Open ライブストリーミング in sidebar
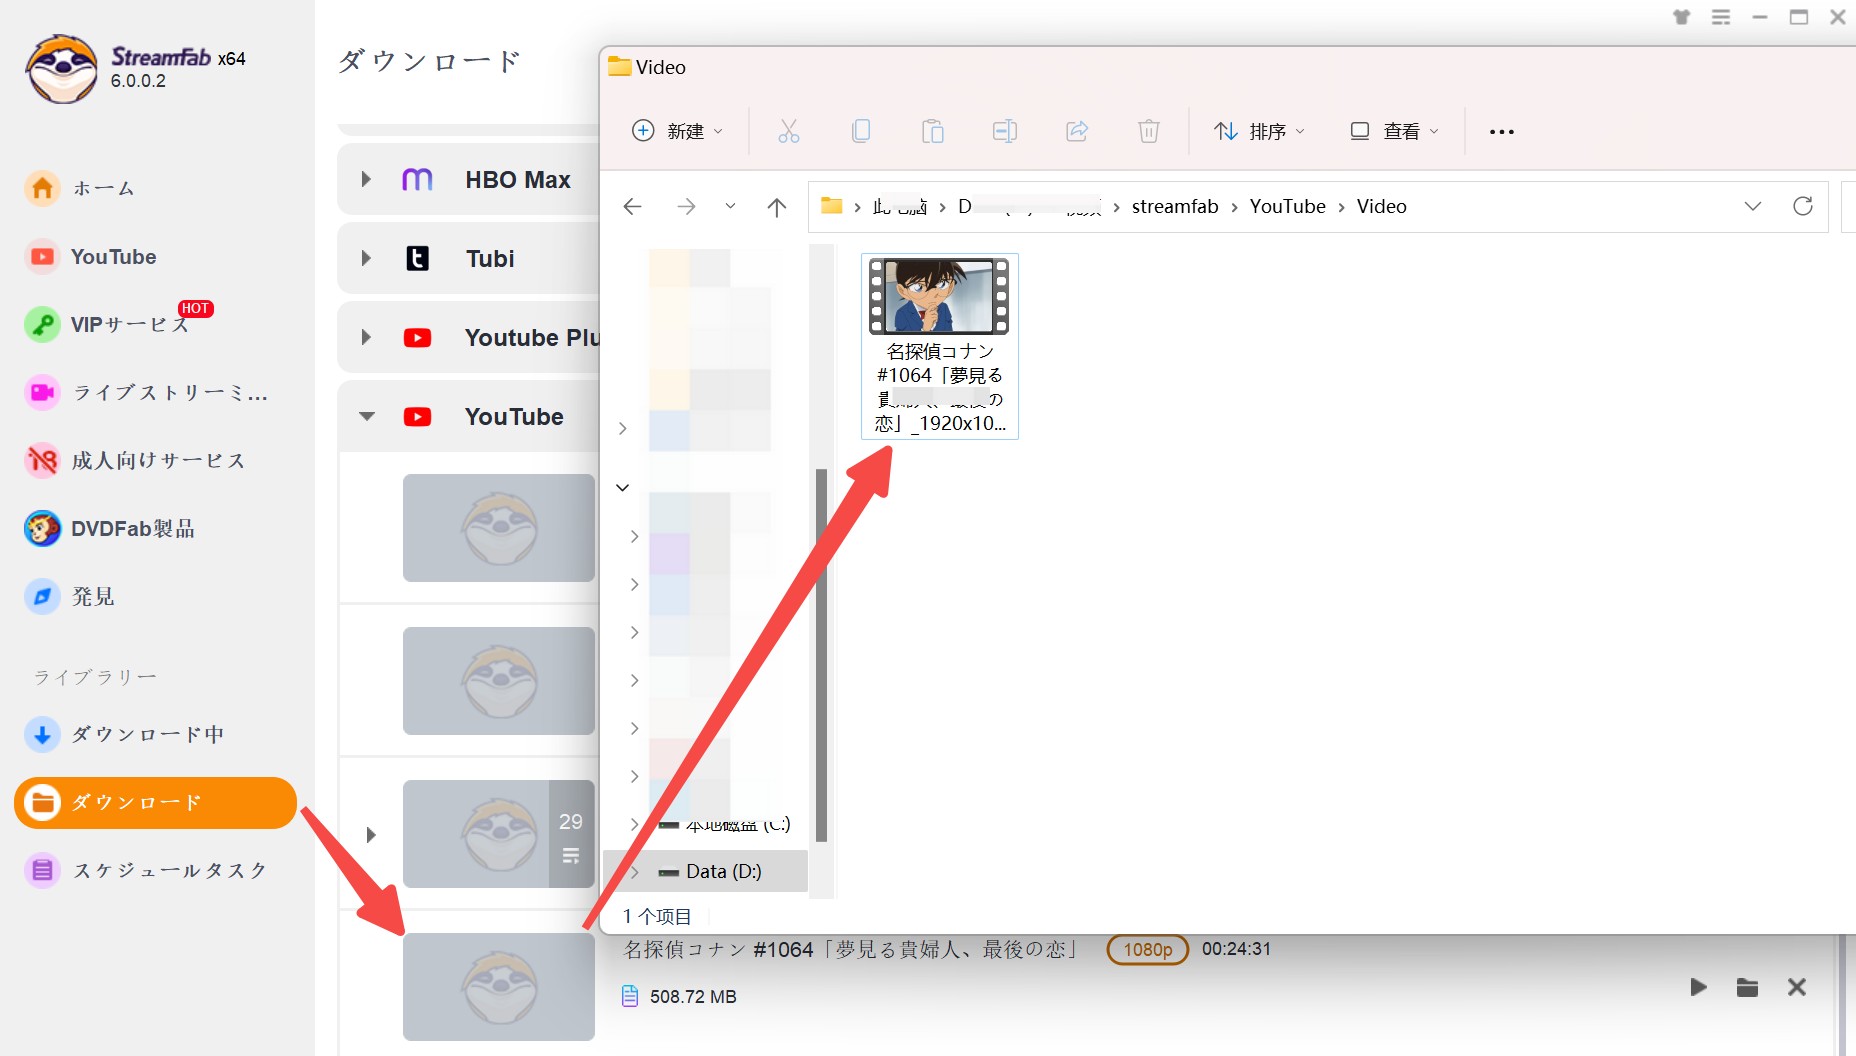The width and height of the screenshot is (1856, 1056). point(147,393)
